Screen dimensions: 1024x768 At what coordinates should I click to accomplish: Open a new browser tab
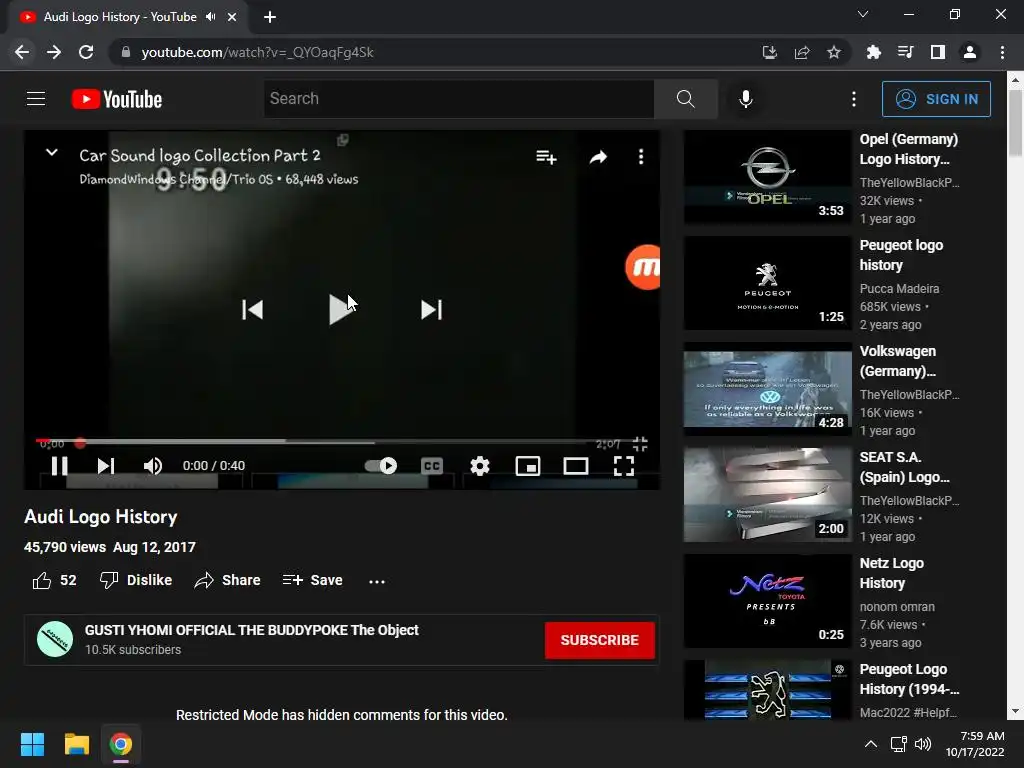coord(270,17)
